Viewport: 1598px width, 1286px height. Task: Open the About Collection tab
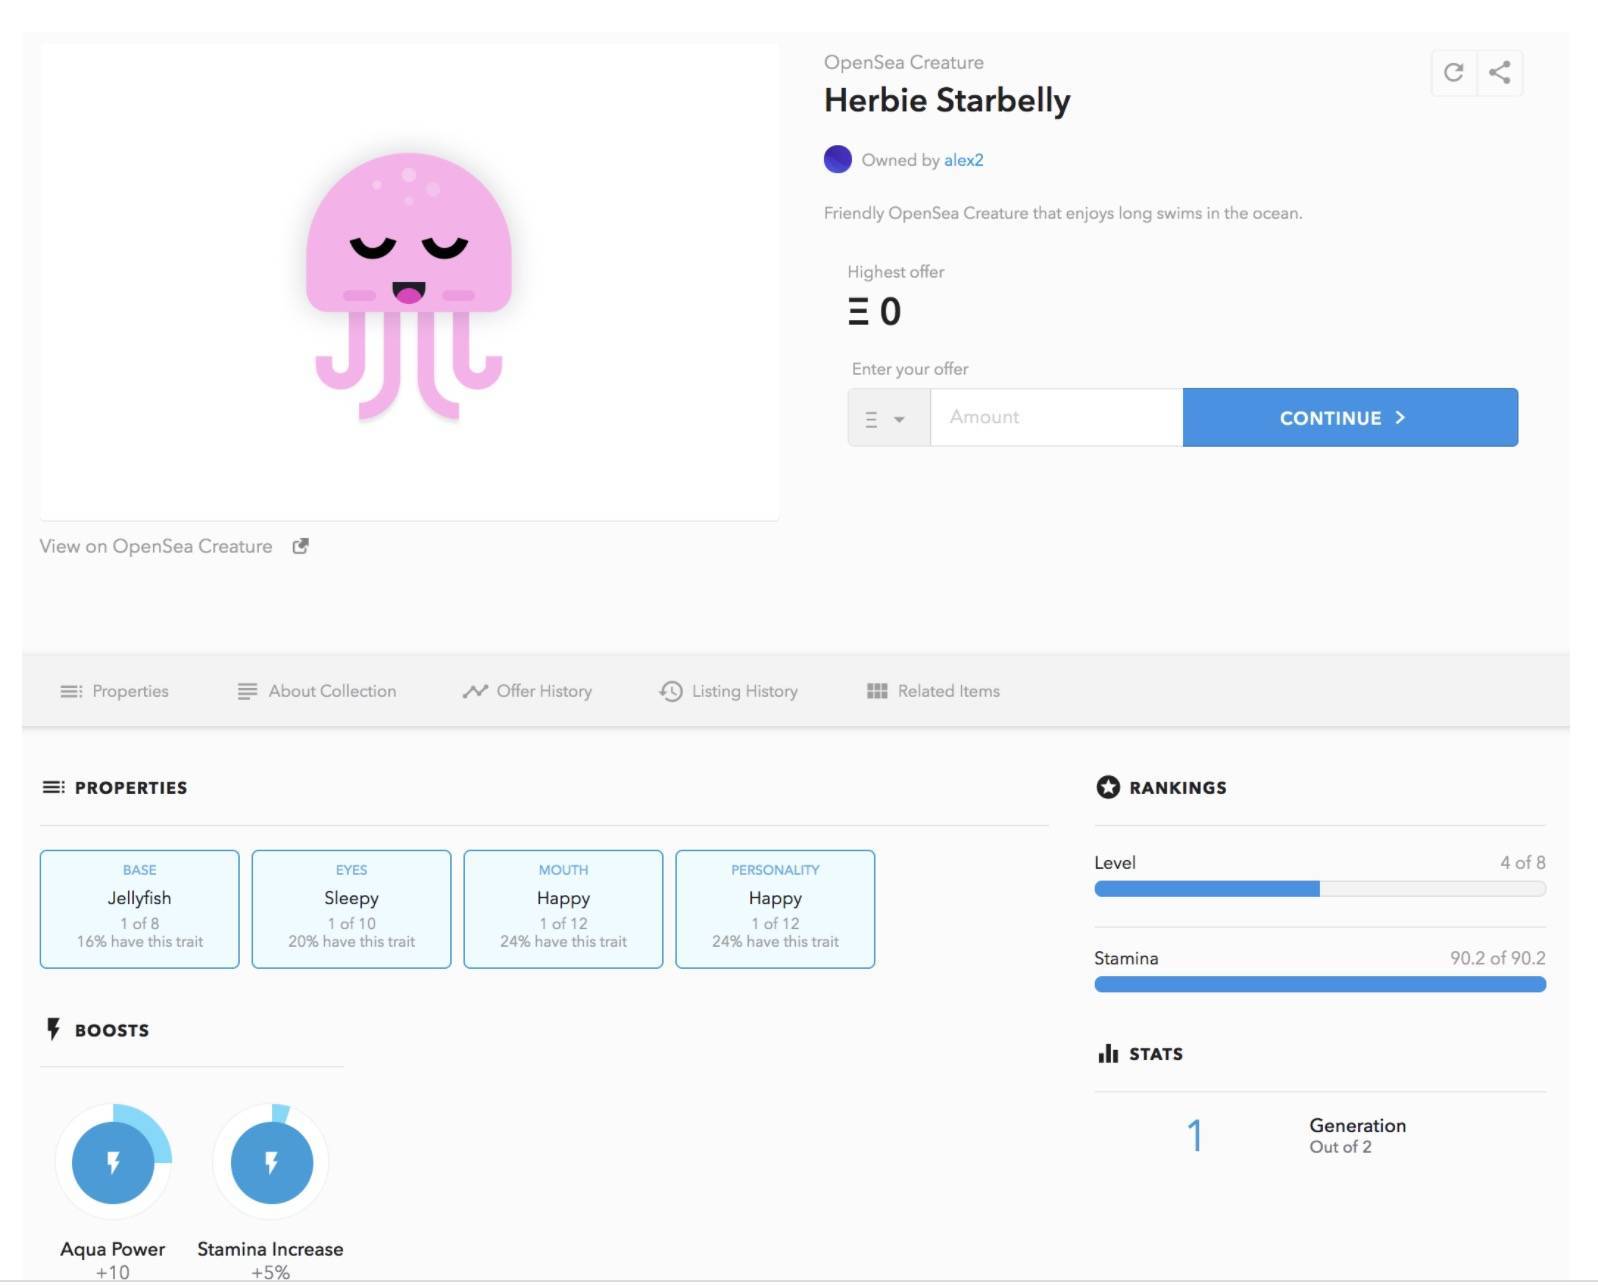point(317,691)
